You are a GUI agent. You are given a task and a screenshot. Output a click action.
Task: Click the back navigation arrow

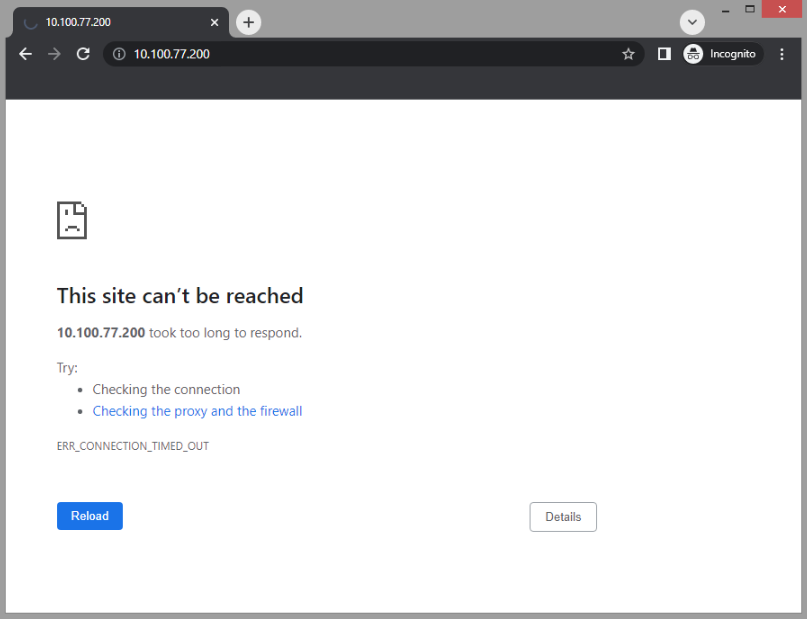[25, 54]
